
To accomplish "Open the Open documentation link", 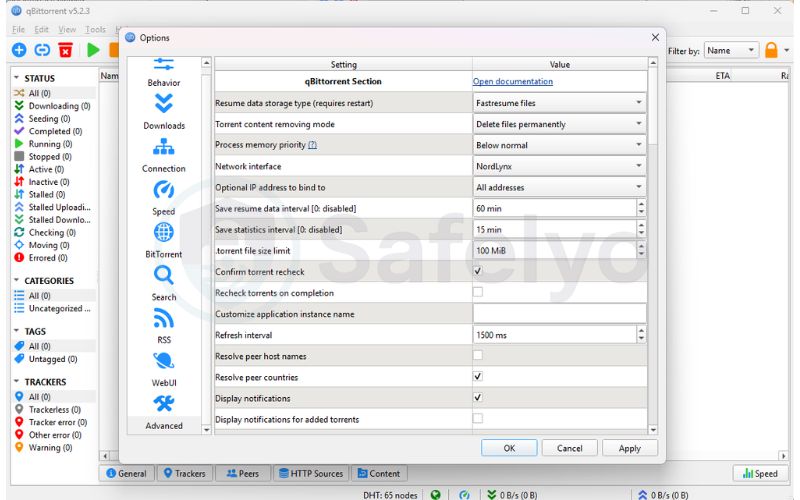I will (513, 82).
